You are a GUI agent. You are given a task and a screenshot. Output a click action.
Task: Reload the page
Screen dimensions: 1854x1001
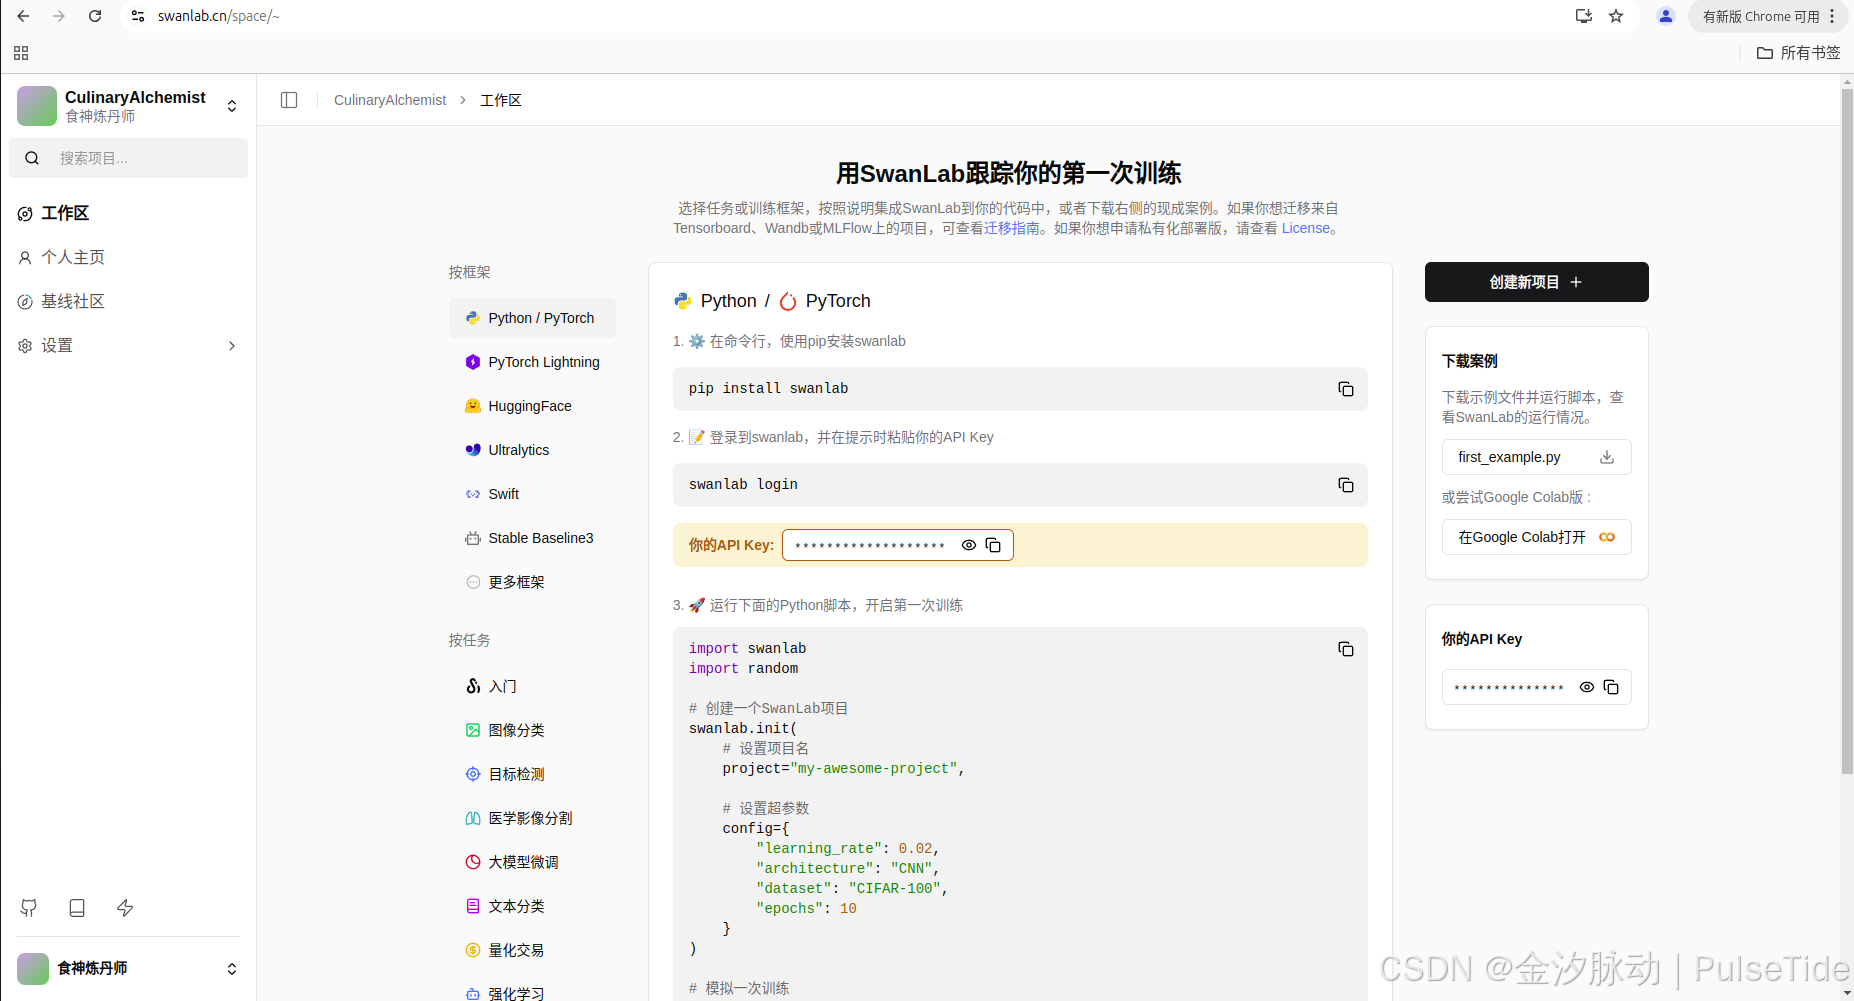[95, 16]
